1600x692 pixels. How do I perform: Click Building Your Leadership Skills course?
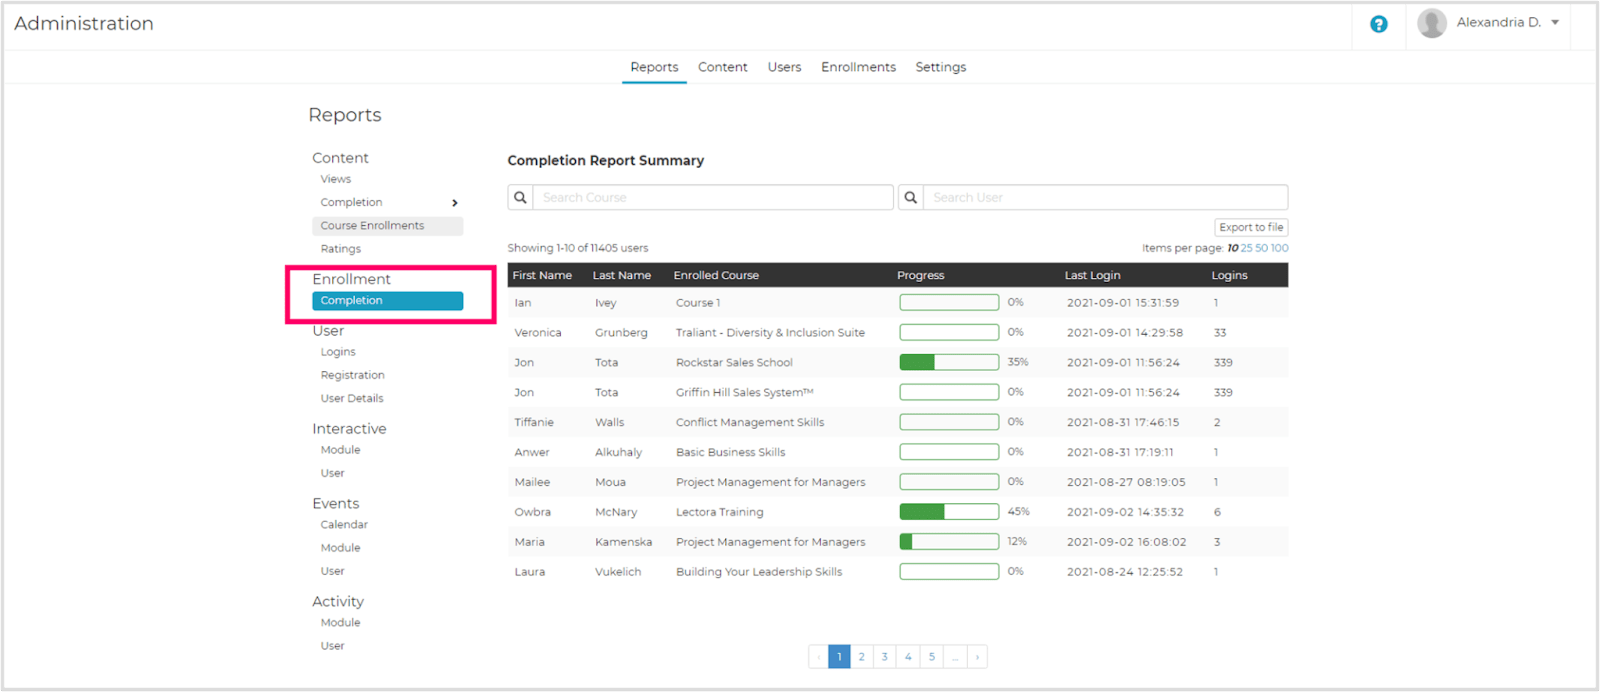[759, 572]
